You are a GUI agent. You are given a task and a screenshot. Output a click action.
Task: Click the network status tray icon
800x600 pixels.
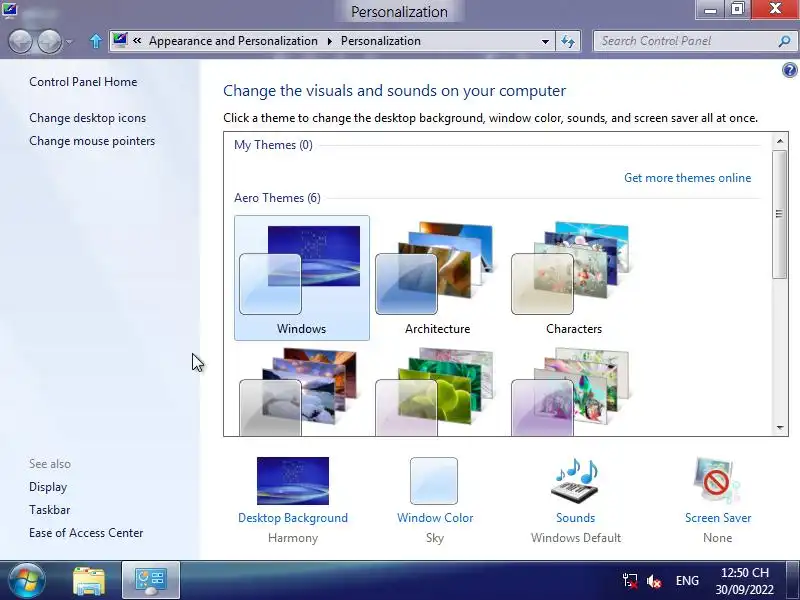(x=630, y=581)
